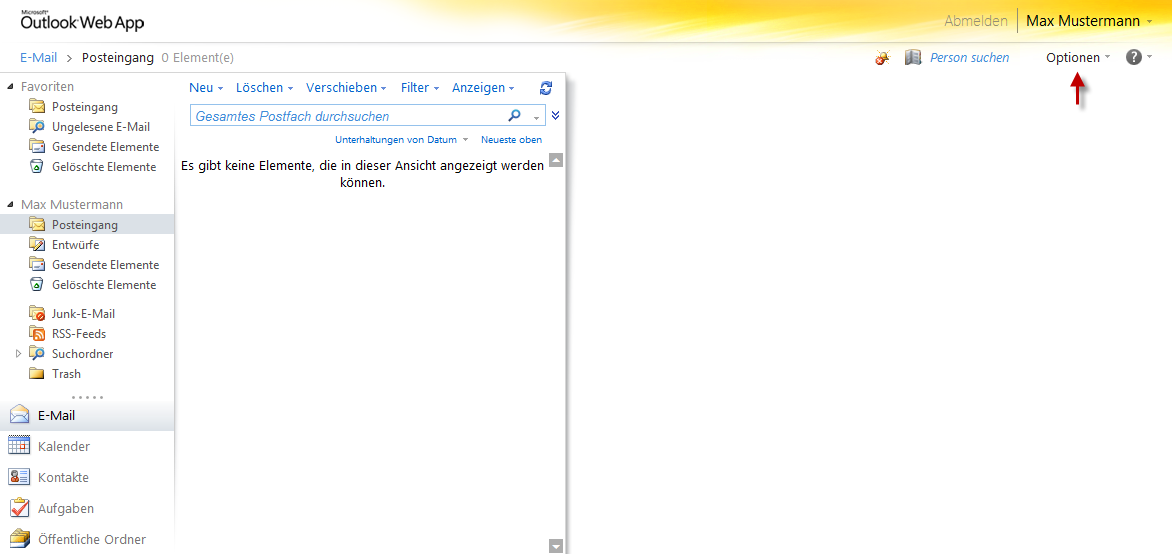Open the Filter dropdown menu
Viewport: 1172px width, 554px height.
coord(419,87)
